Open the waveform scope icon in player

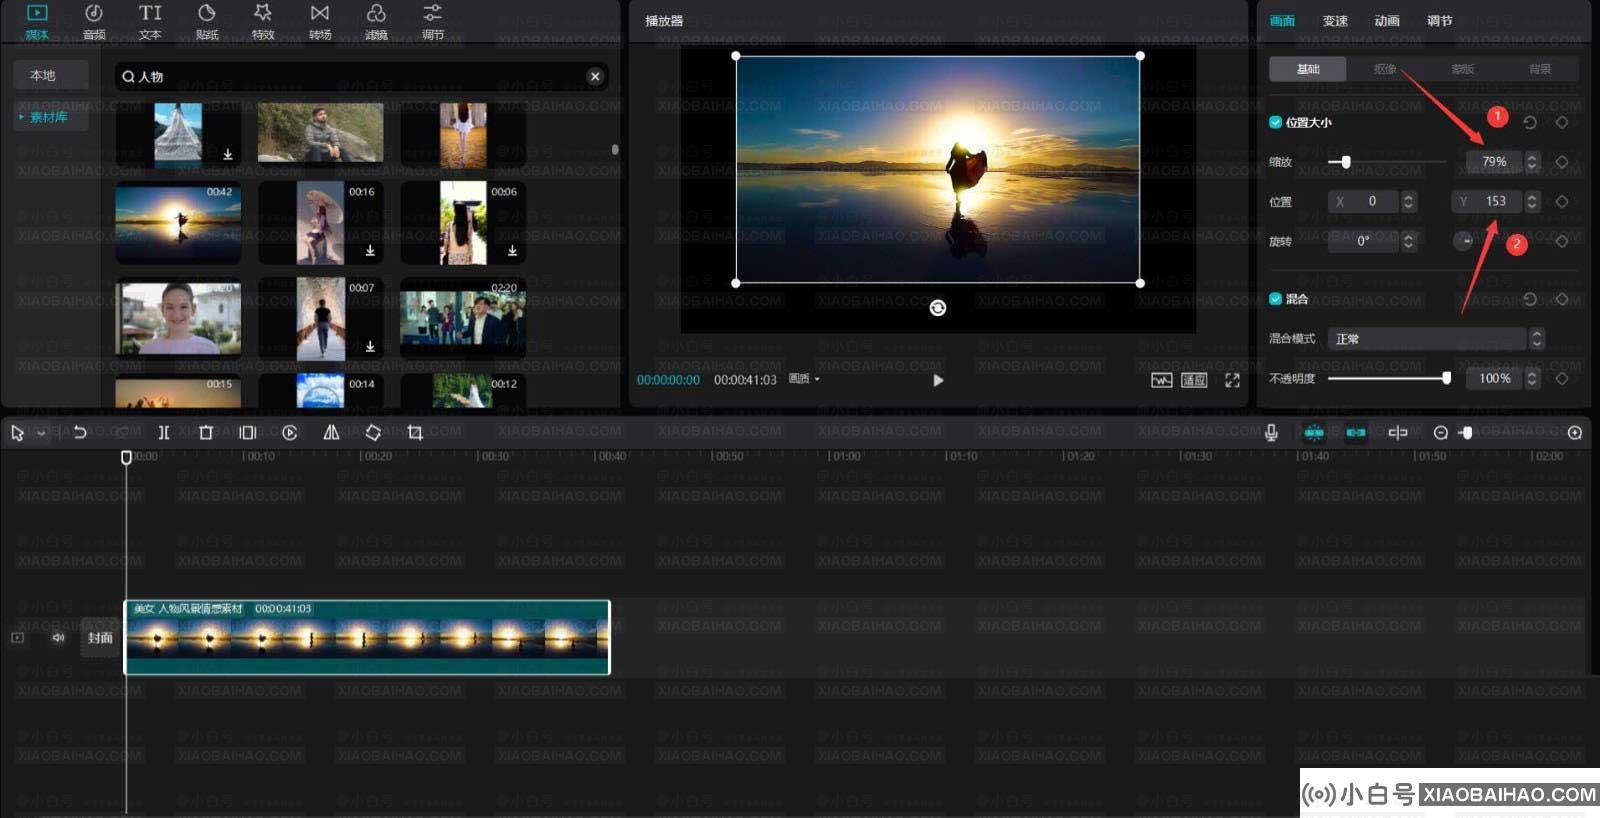pos(1161,380)
